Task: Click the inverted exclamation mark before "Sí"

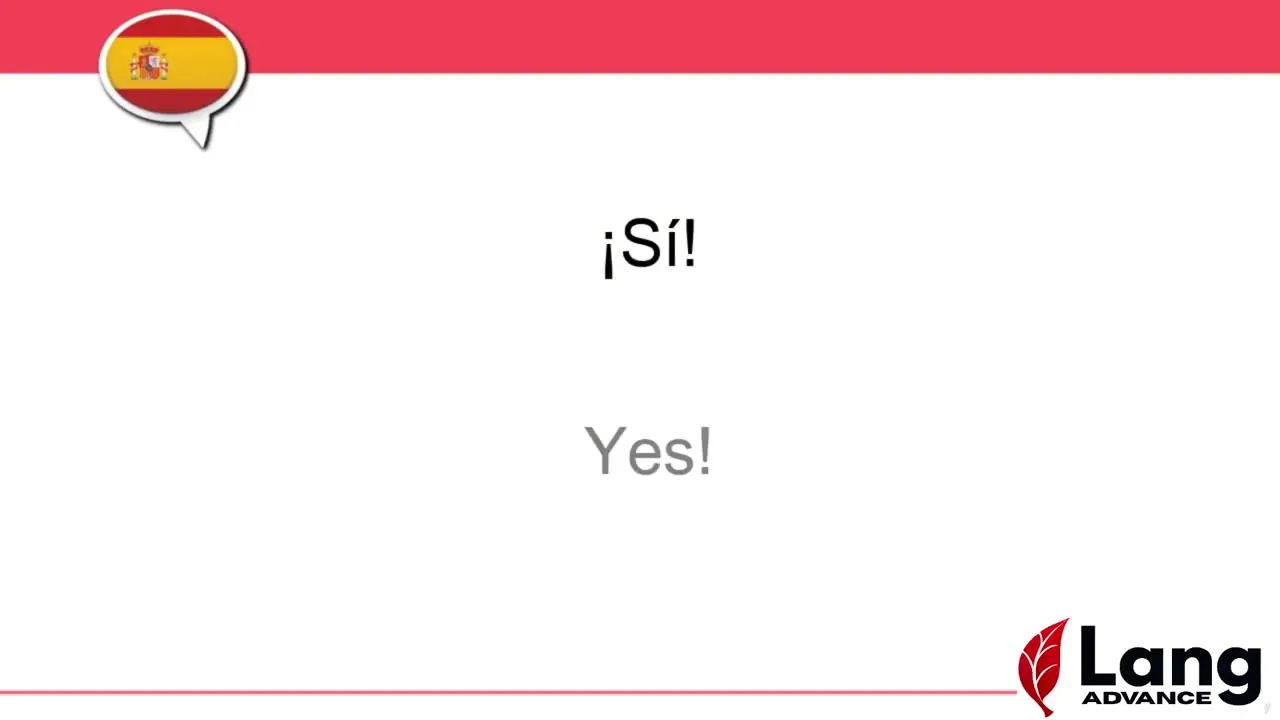Action: click(x=608, y=254)
